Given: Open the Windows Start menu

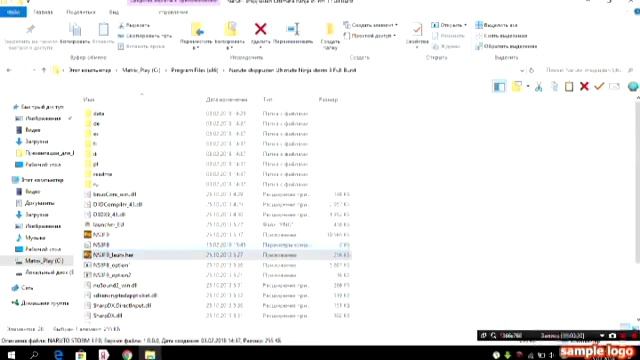Looking at the screenshot, I should [x=11, y=354].
